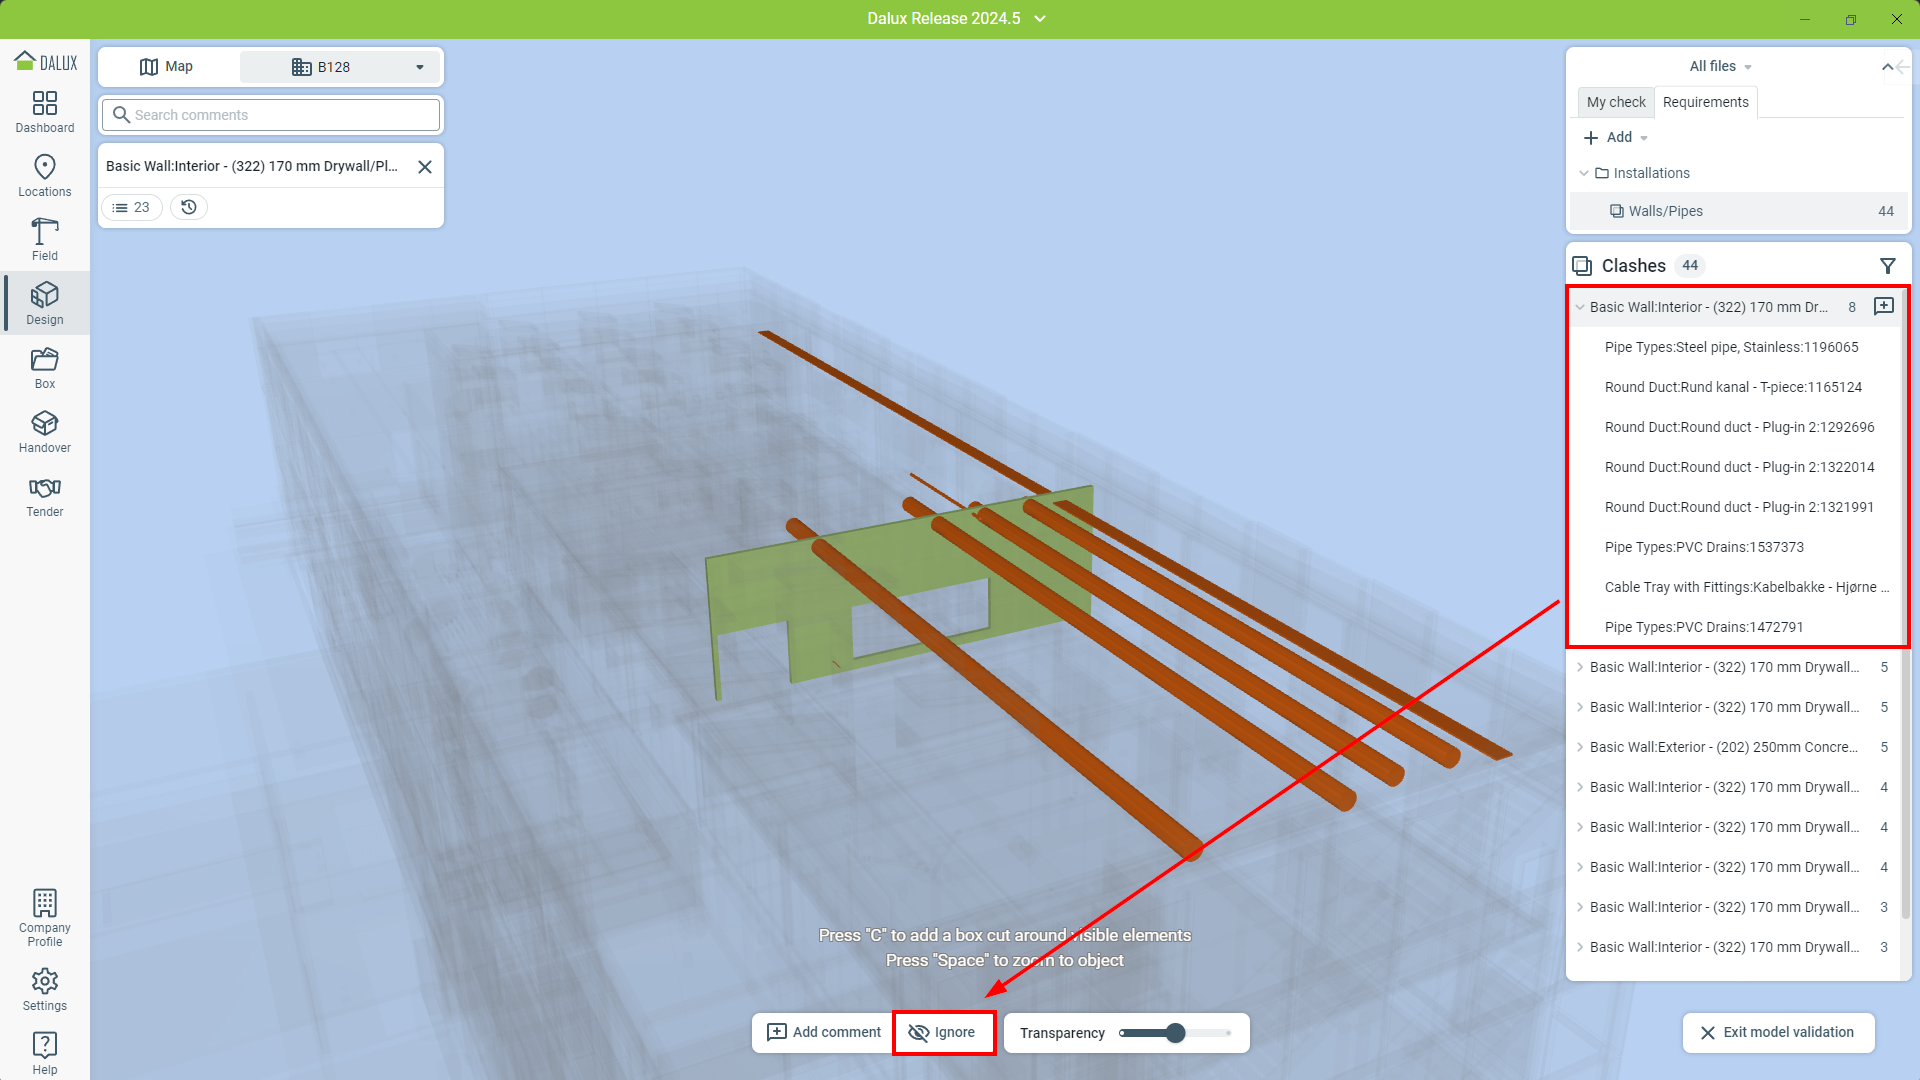Click the Add comment button
1920x1080 pixels.
[824, 1032]
